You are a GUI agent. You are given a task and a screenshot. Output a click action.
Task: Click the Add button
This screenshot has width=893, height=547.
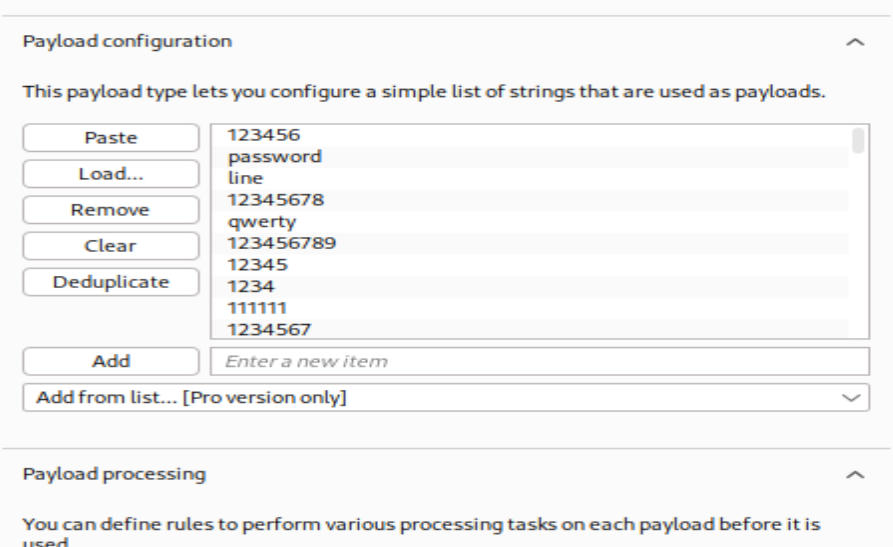coord(110,361)
